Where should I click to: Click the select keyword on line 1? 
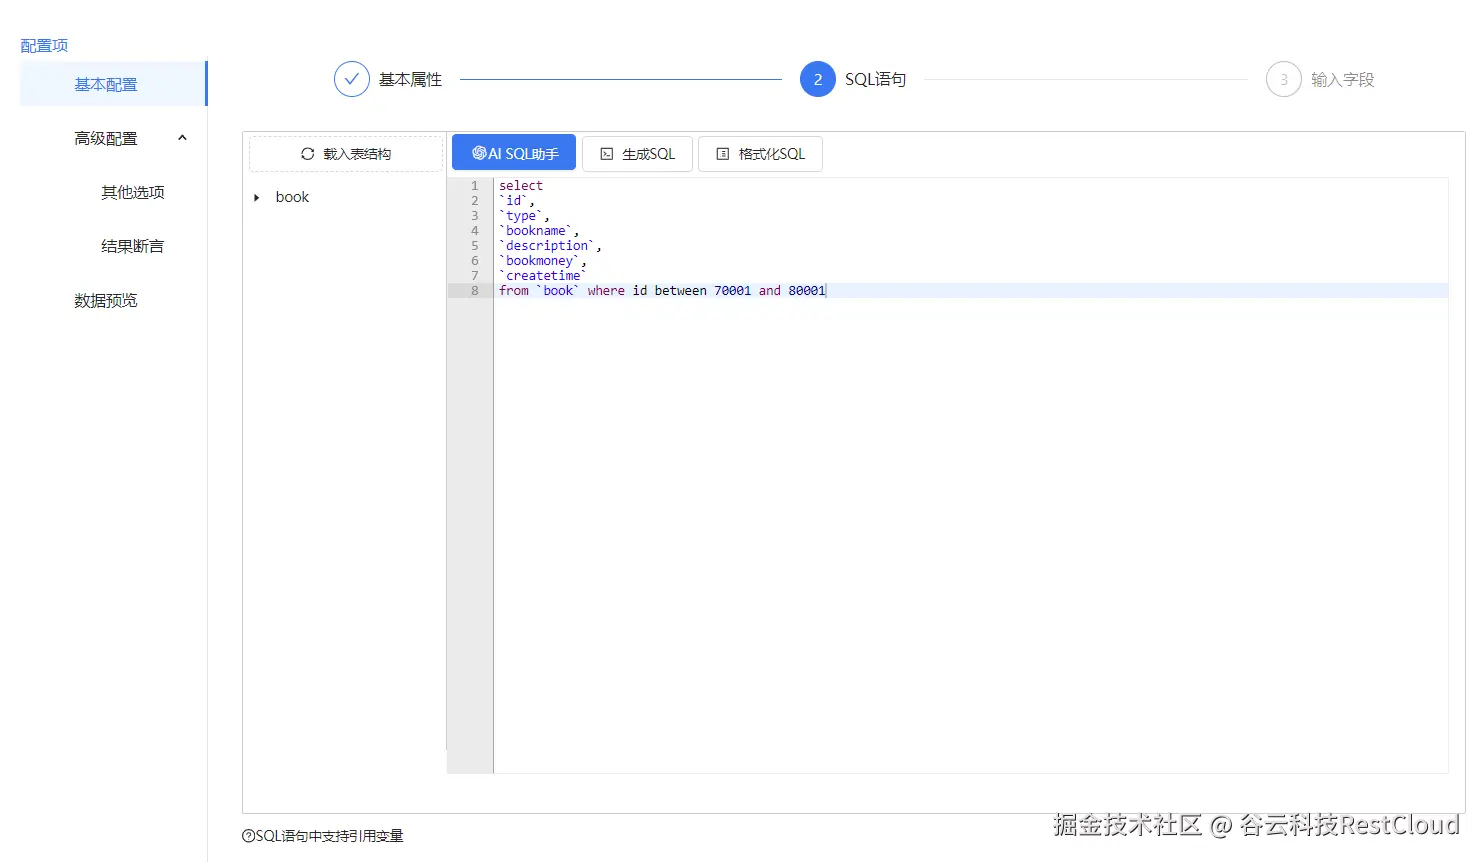click(x=521, y=186)
